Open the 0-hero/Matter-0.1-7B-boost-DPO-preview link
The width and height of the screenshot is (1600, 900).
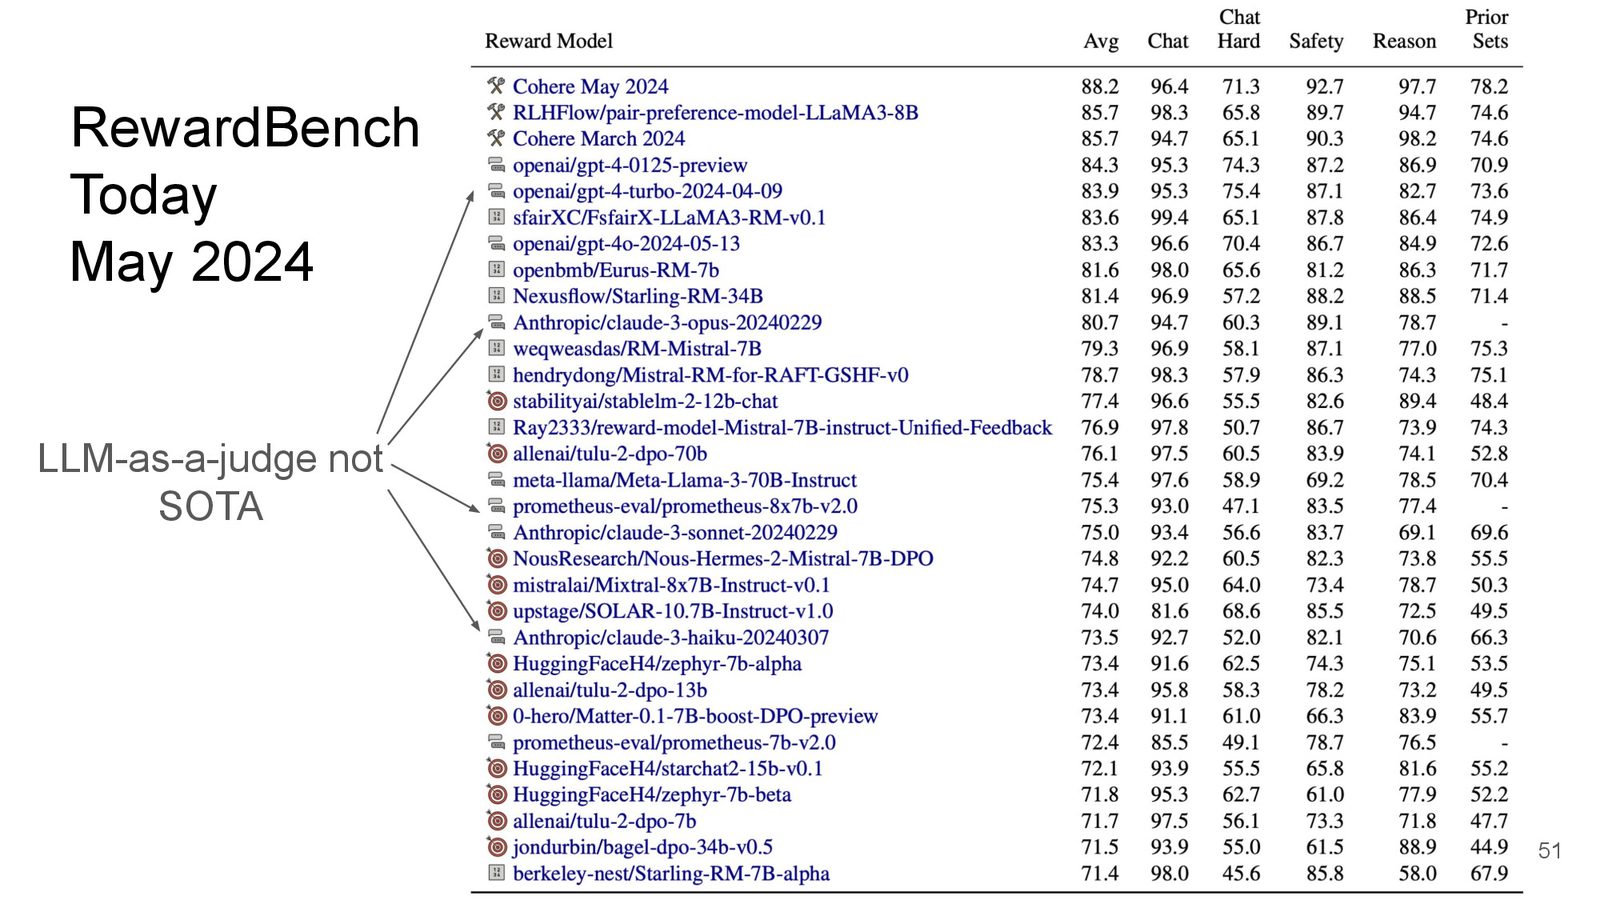[695, 716]
